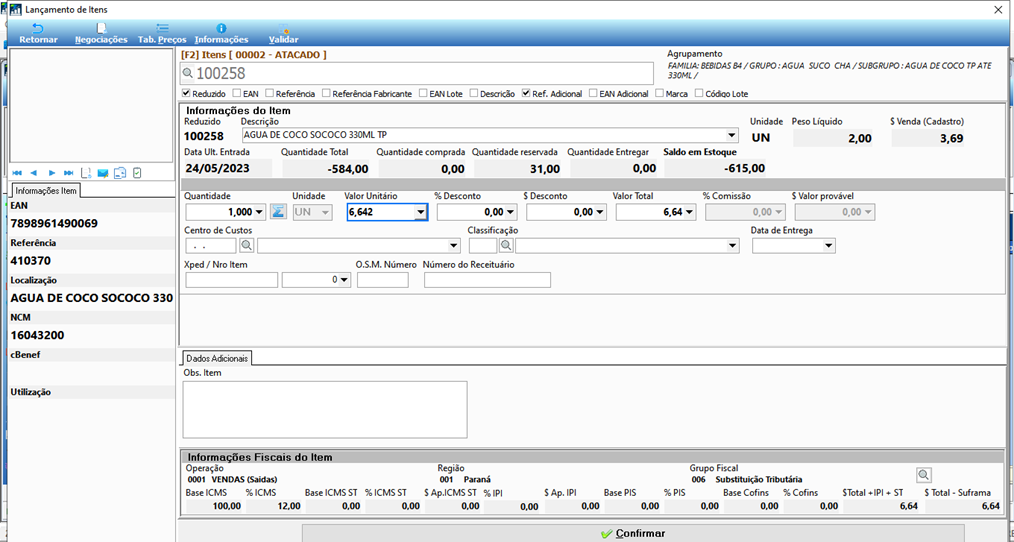Expand the Descrição item dropdown

731,136
